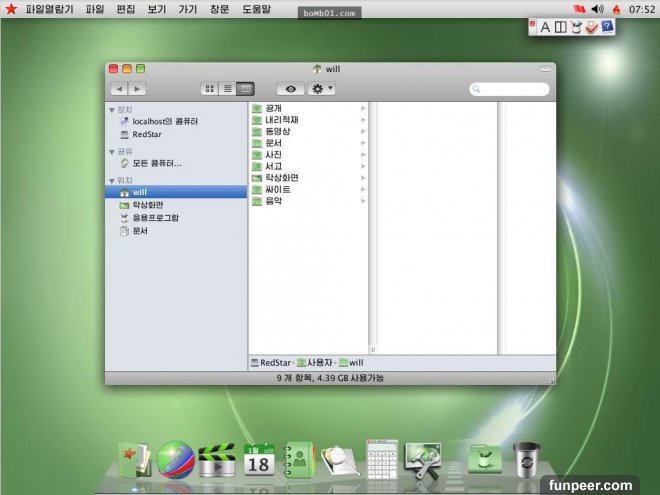Collapse the 장치 sidebar section
The height and width of the screenshot is (495, 660).
click(x=112, y=109)
